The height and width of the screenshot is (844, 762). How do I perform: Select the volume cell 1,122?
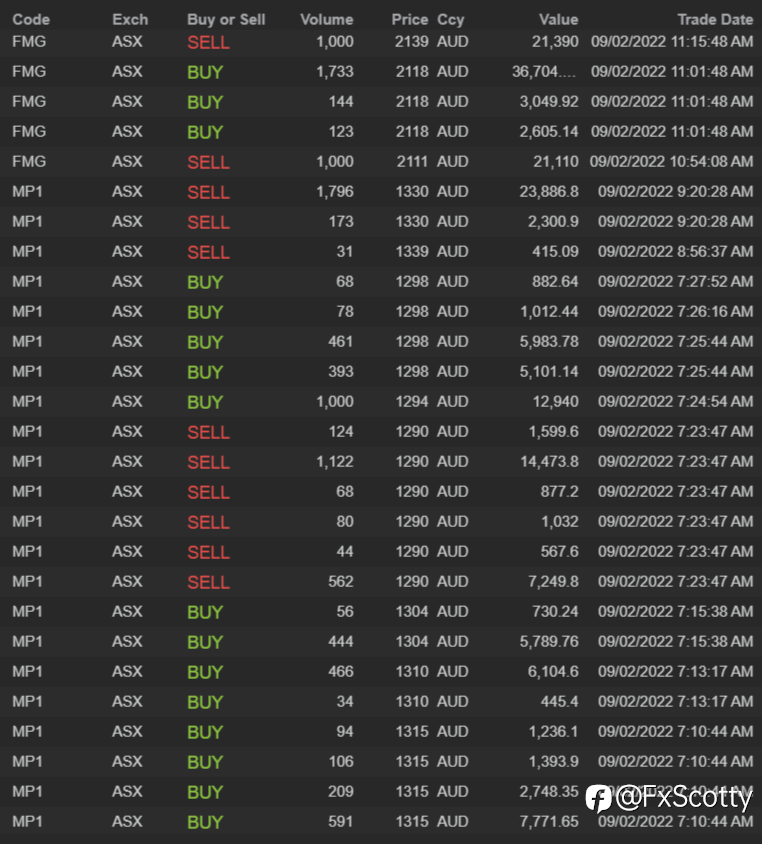(335, 462)
